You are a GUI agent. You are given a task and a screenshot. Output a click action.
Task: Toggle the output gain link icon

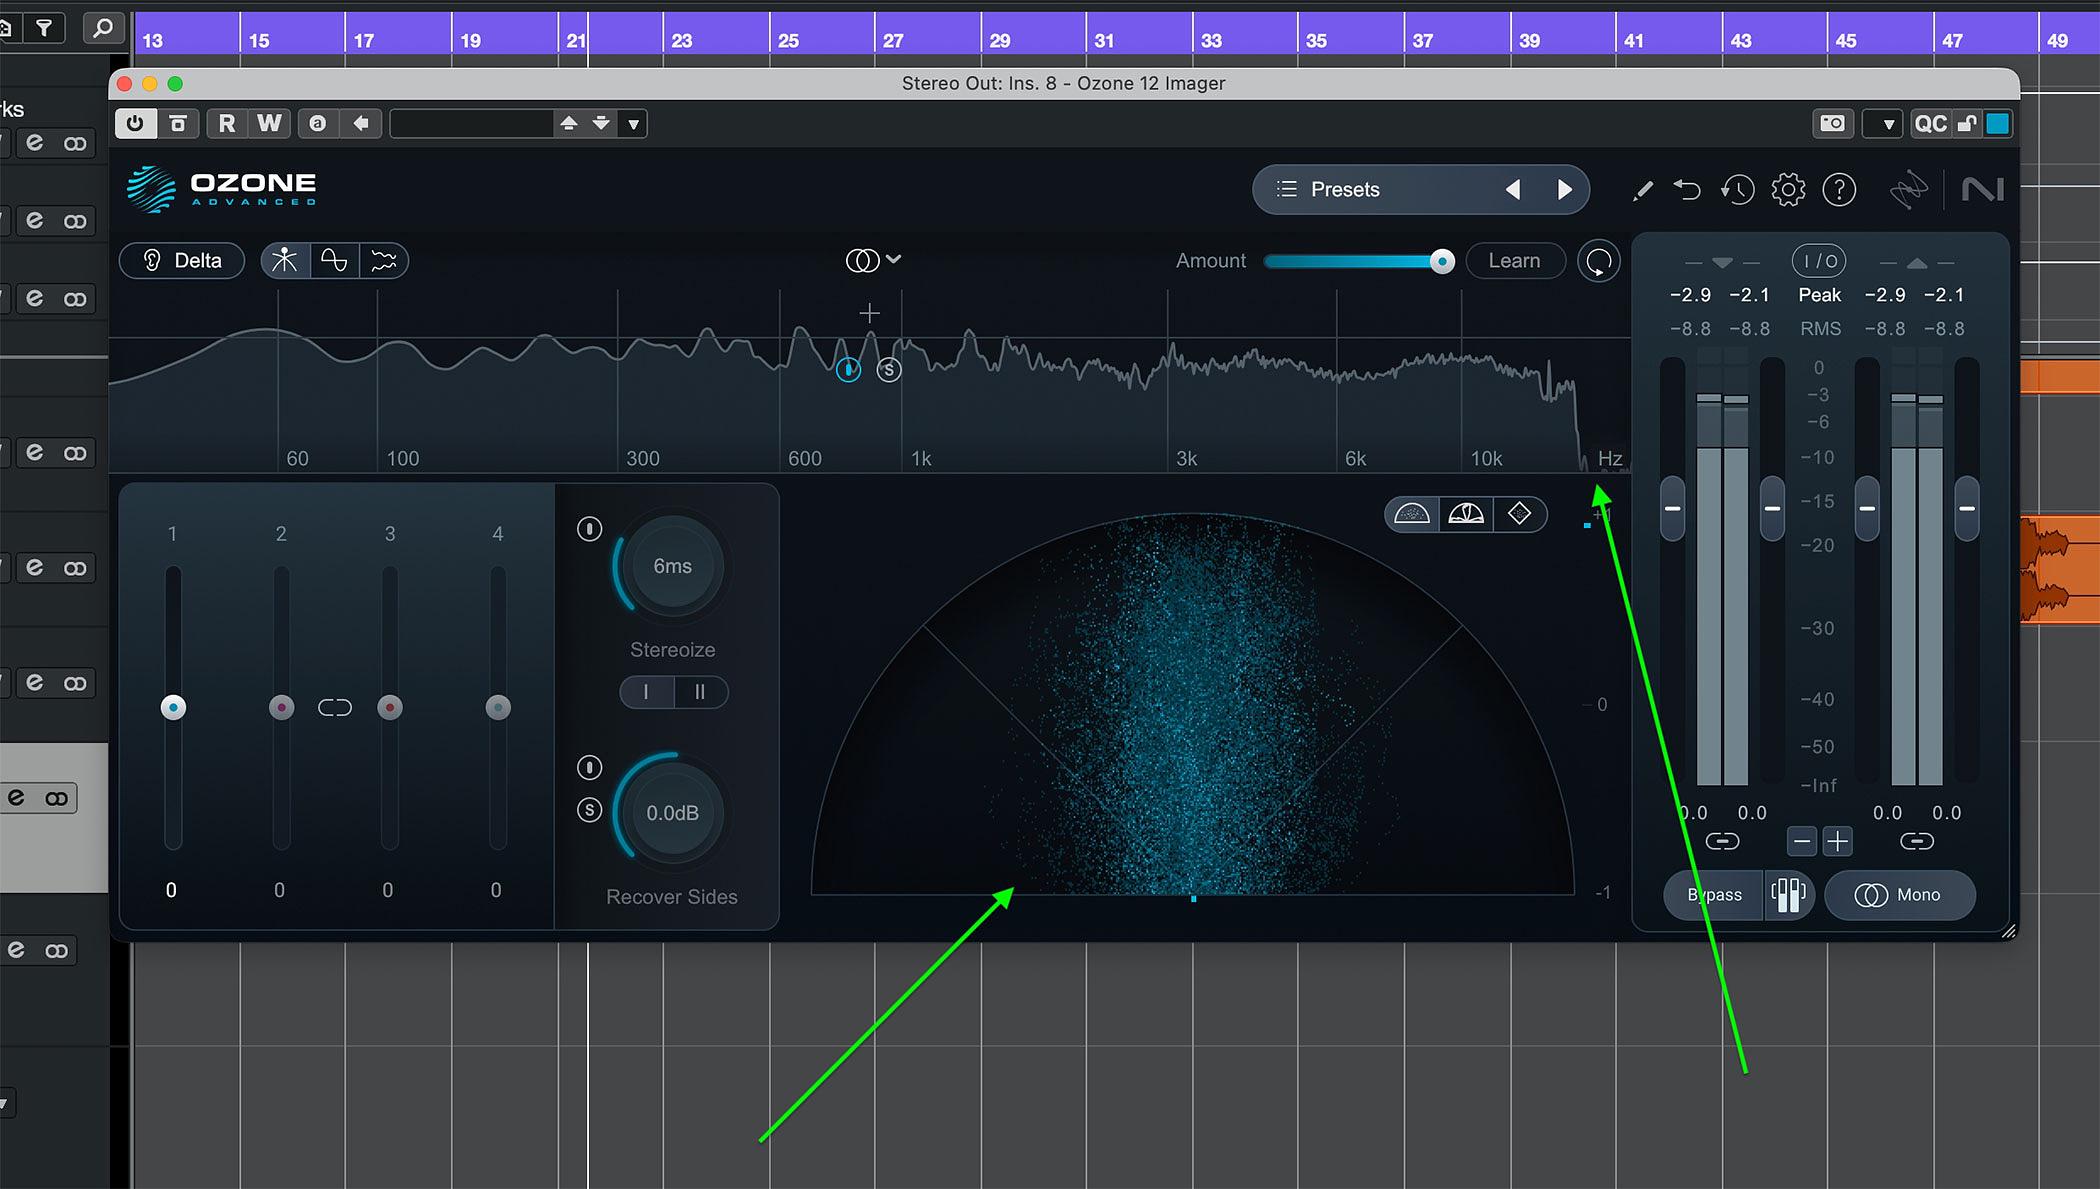click(1916, 841)
